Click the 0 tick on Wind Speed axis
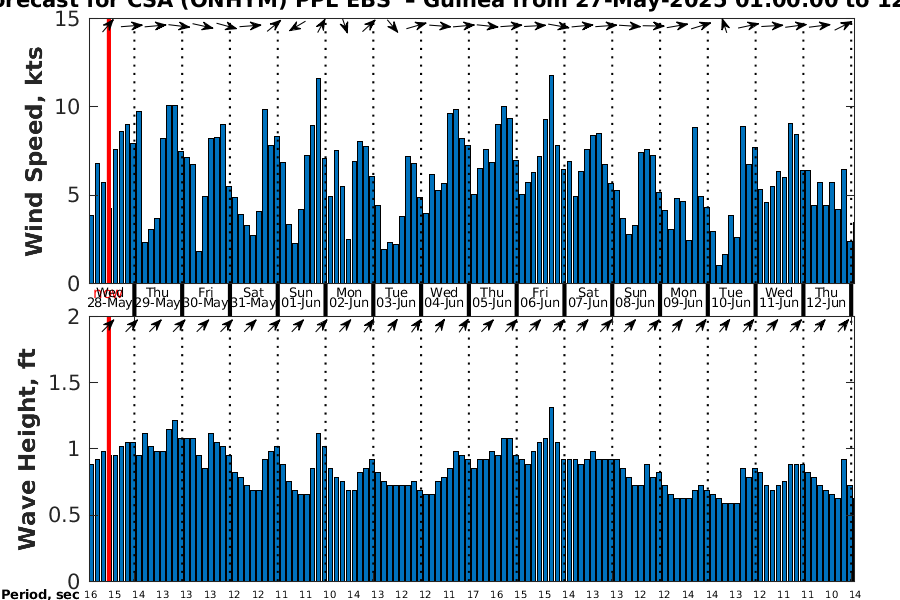Viewport: 900px width, 600px height. point(74,283)
